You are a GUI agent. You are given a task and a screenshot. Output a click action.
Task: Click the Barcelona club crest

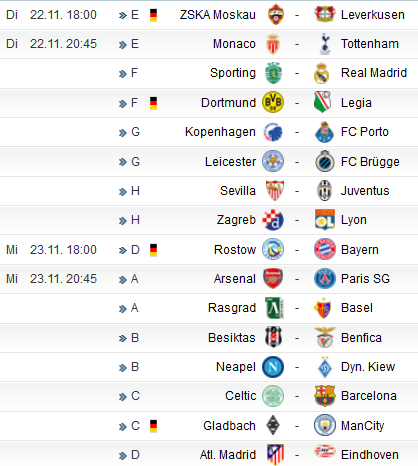pos(325,396)
